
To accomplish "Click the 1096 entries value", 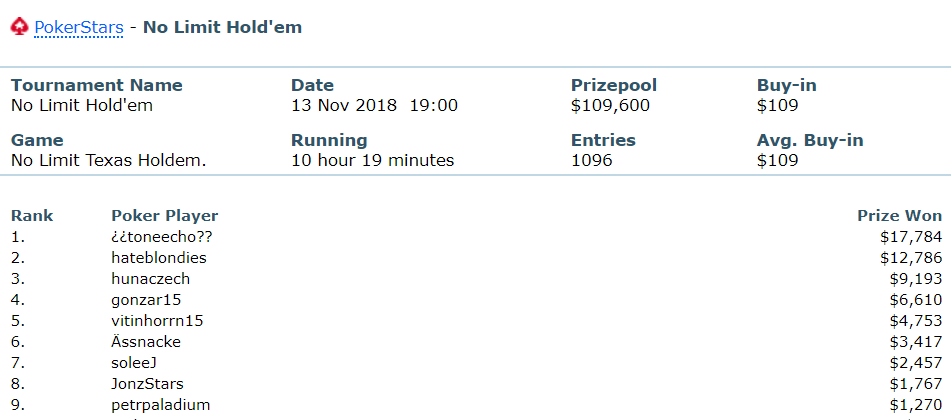I will (x=591, y=160).
